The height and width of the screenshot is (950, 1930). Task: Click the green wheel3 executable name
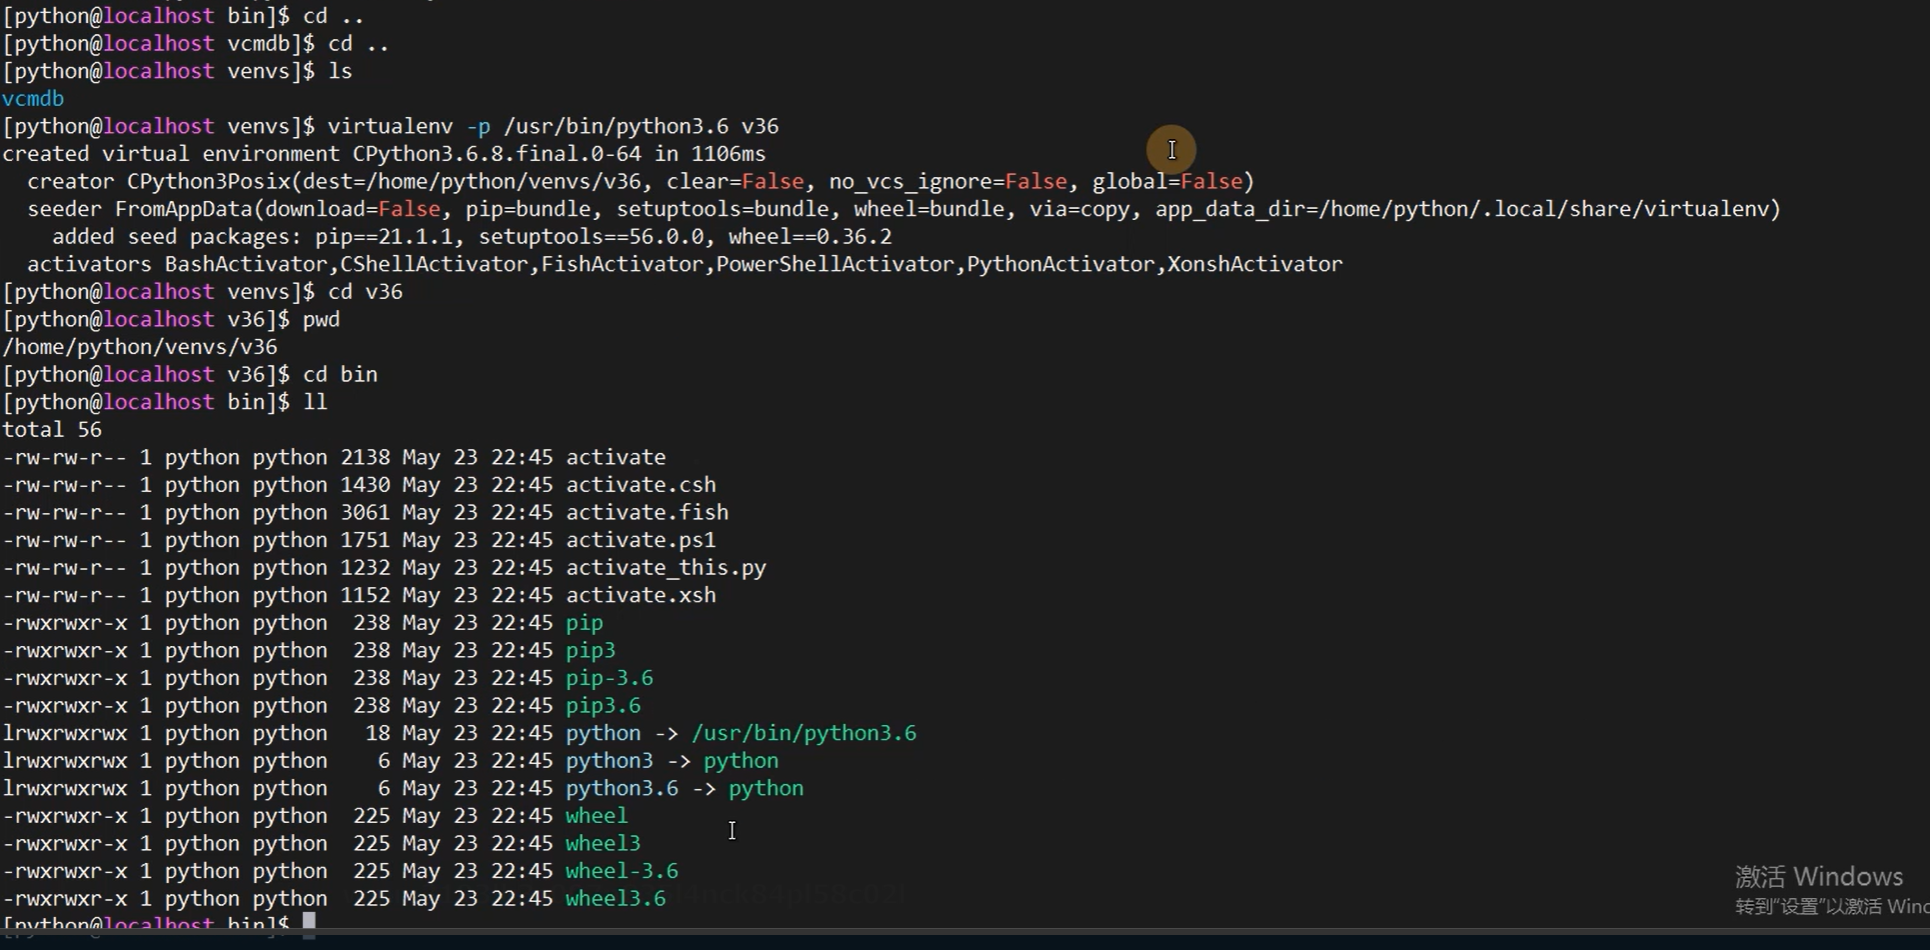602,844
